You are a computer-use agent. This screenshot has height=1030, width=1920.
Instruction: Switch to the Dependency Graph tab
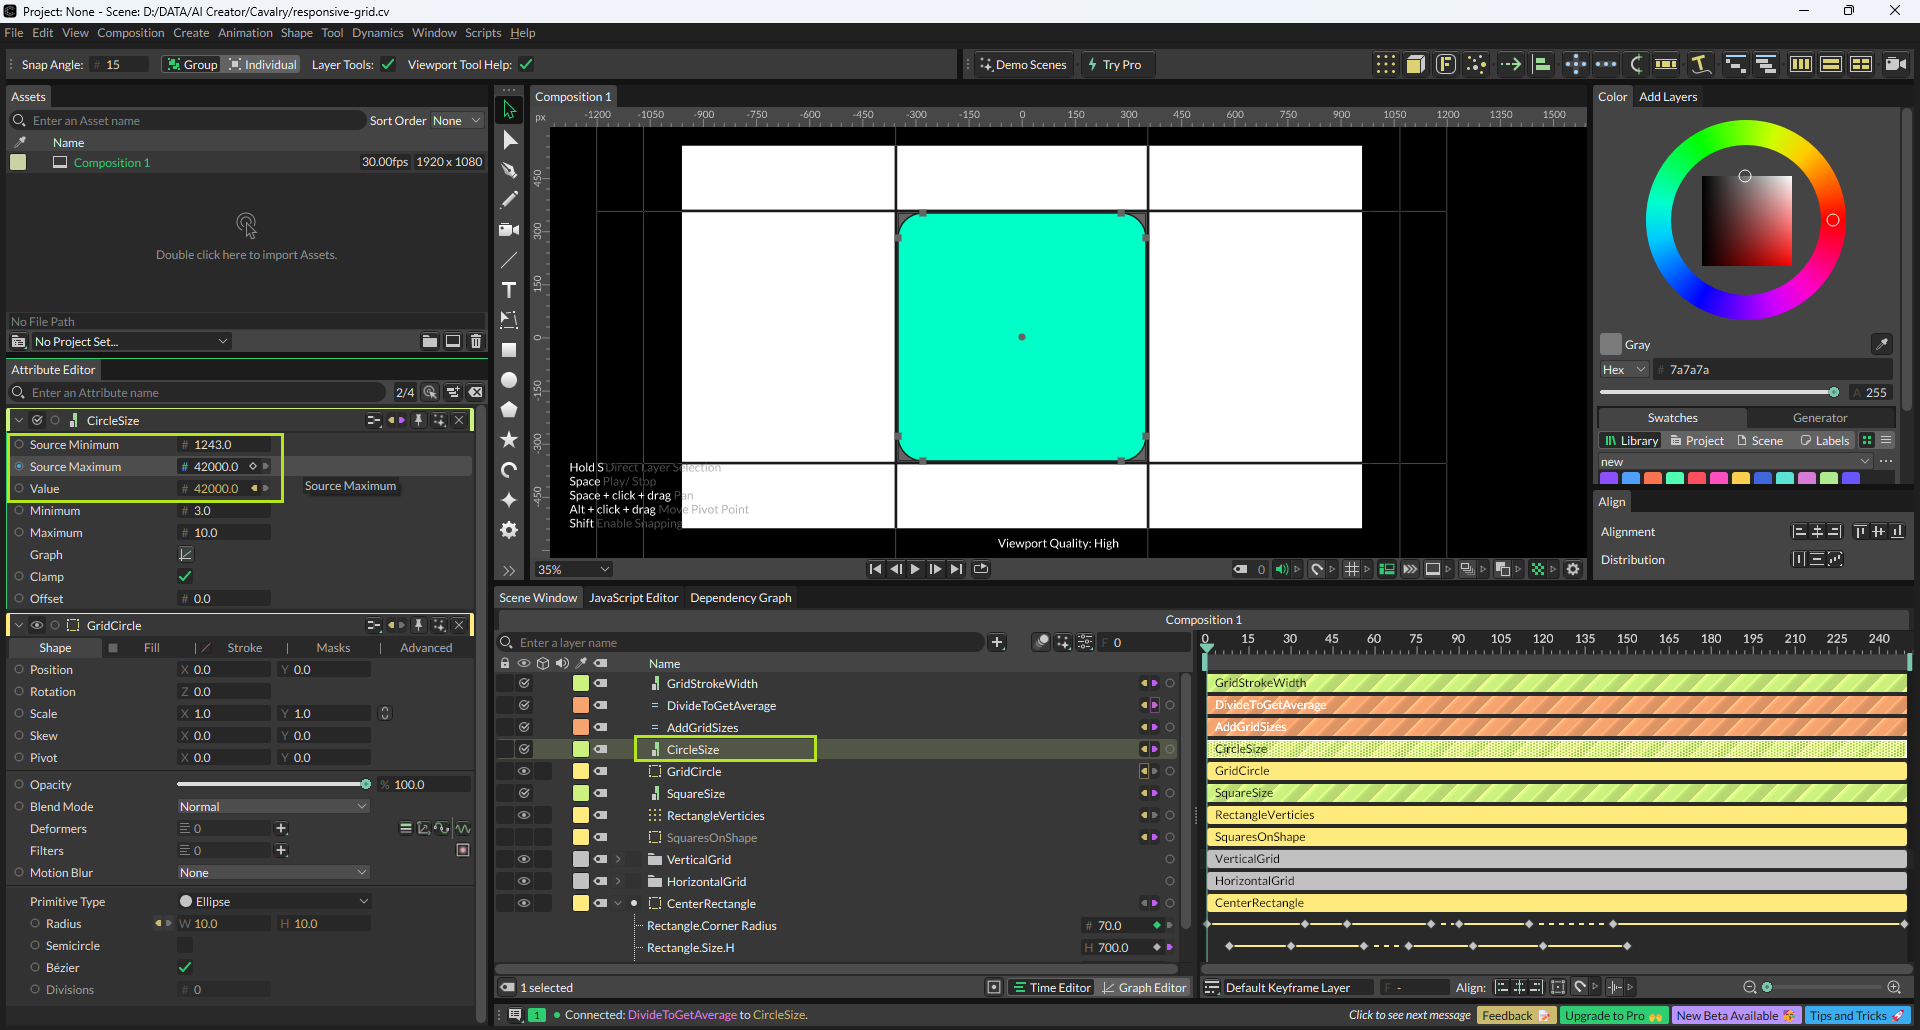(x=740, y=598)
